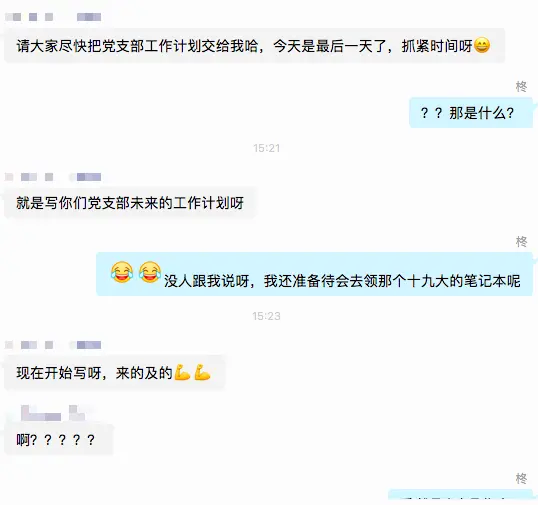The width and height of the screenshot is (538, 505).
Task: Click the first flexed bicep emoji
Action: point(182,373)
